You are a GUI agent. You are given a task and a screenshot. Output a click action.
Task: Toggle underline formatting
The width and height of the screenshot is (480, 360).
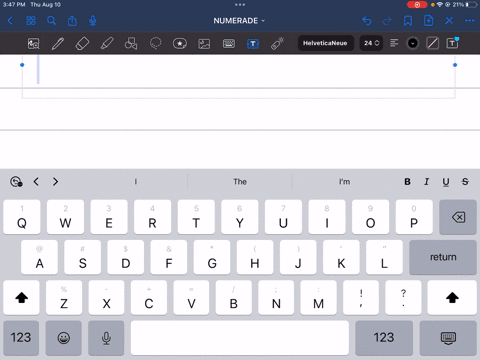[446, 182]
